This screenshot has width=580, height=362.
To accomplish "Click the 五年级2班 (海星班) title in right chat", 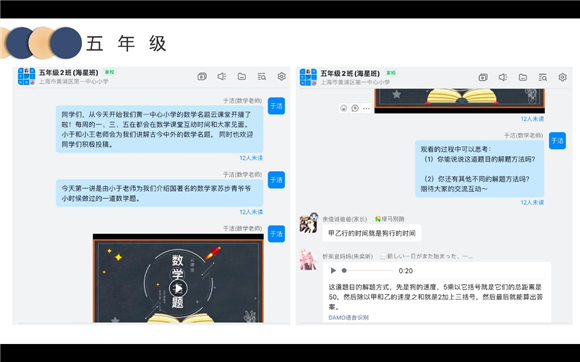I will 350,73.
